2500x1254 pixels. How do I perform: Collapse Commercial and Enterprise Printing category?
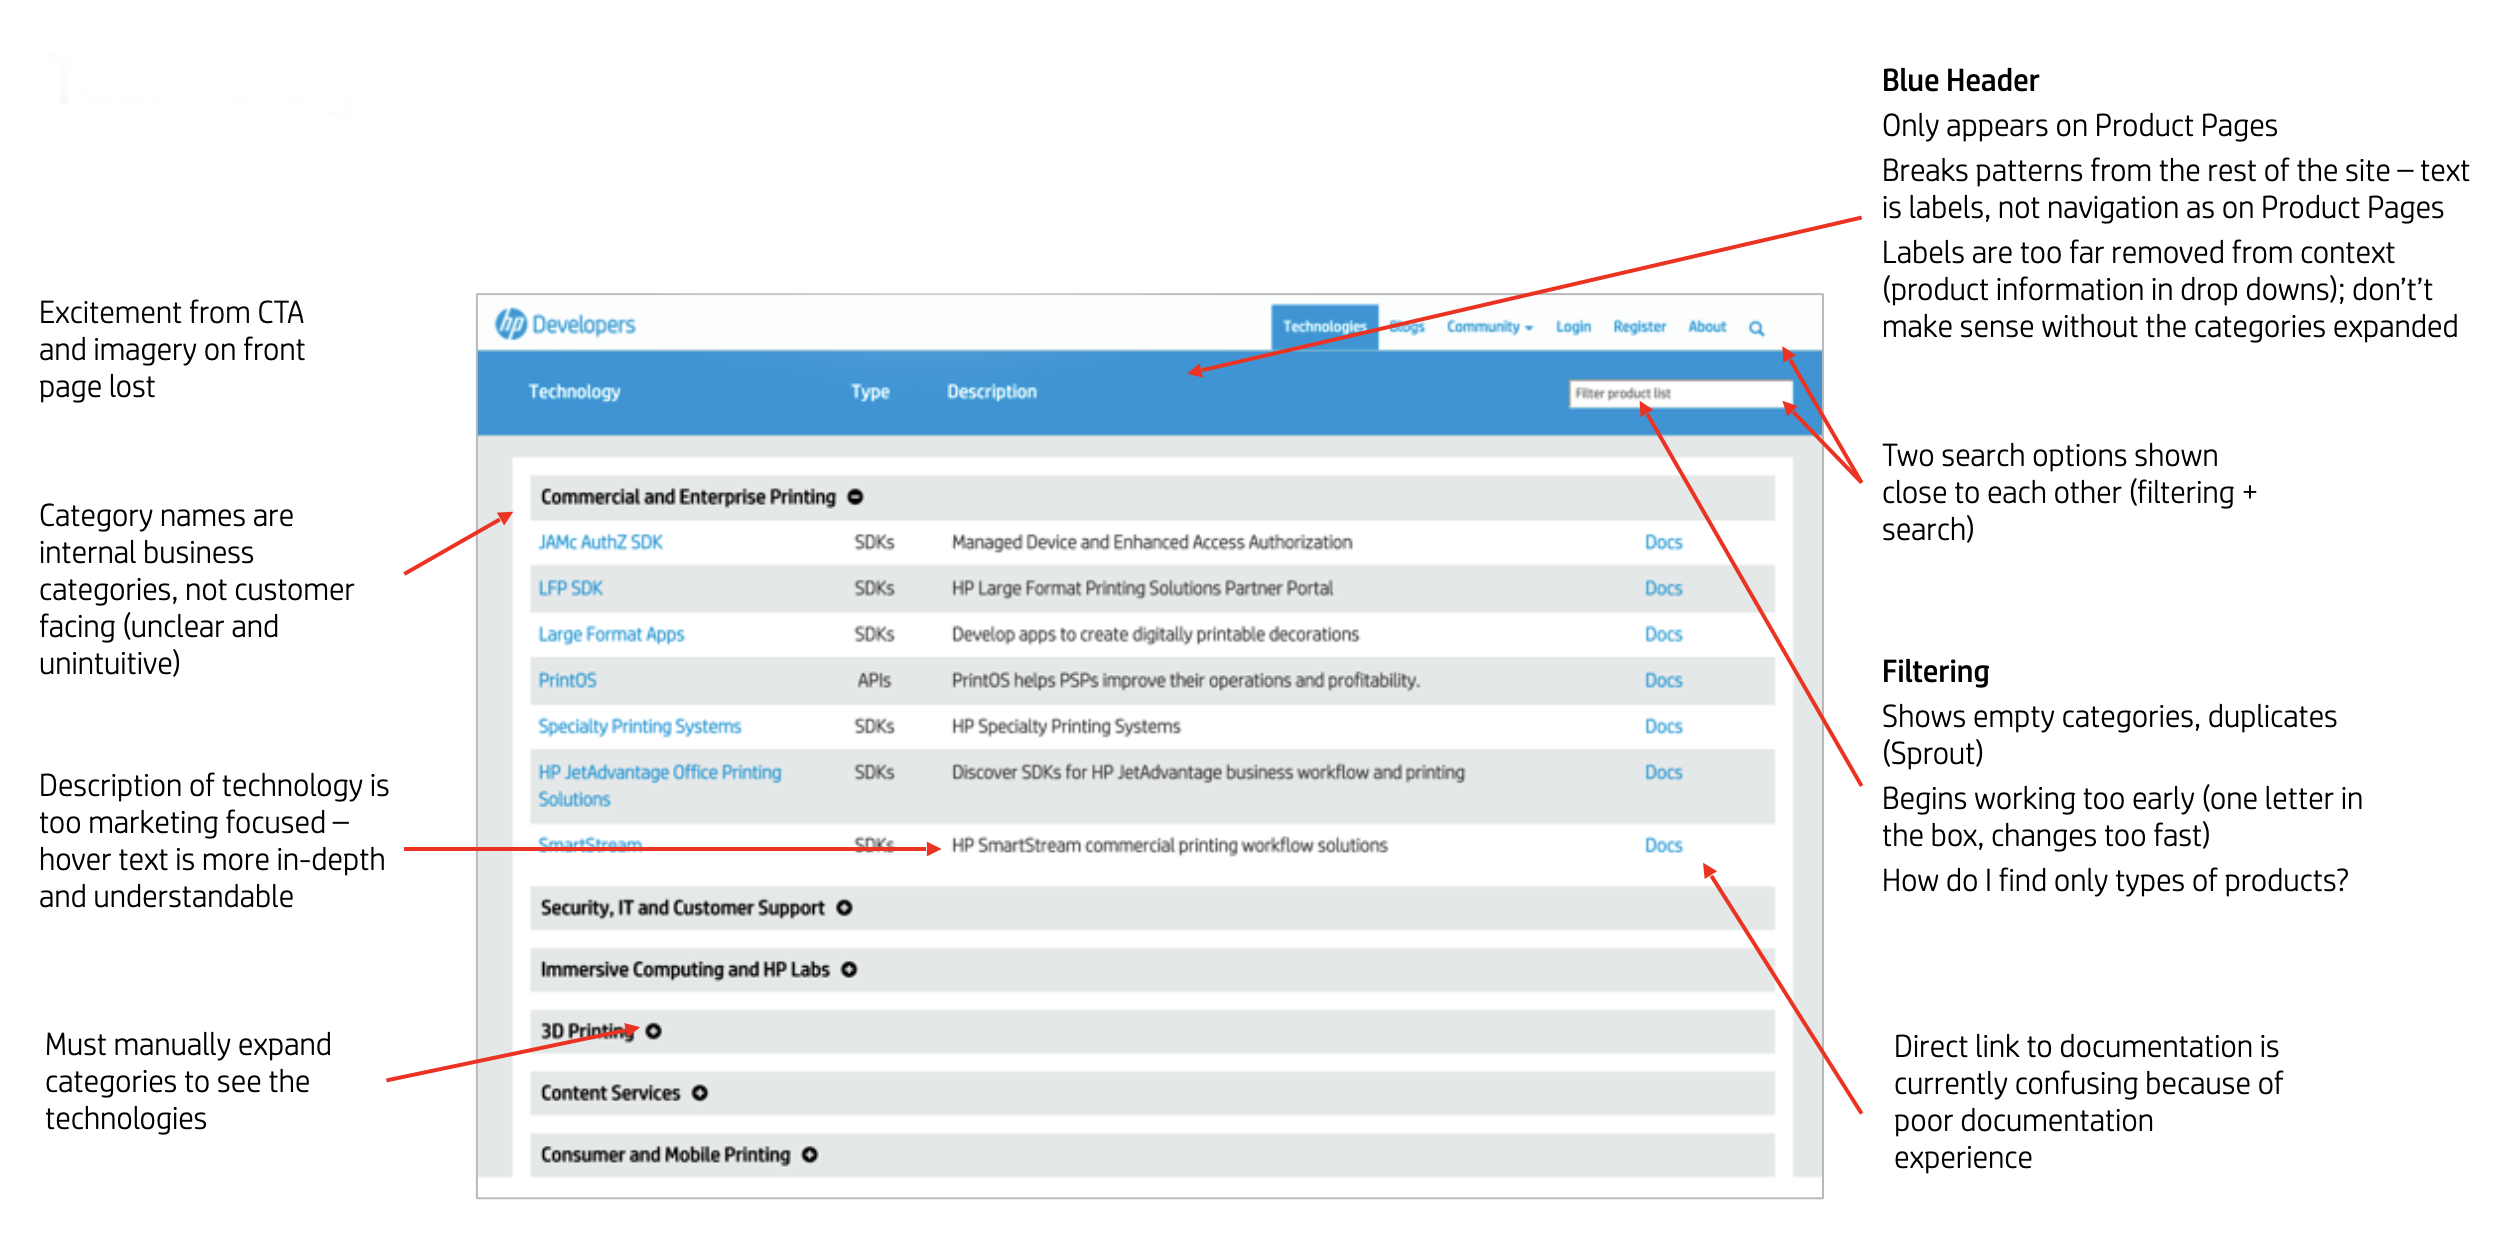(x=855, y=497)
